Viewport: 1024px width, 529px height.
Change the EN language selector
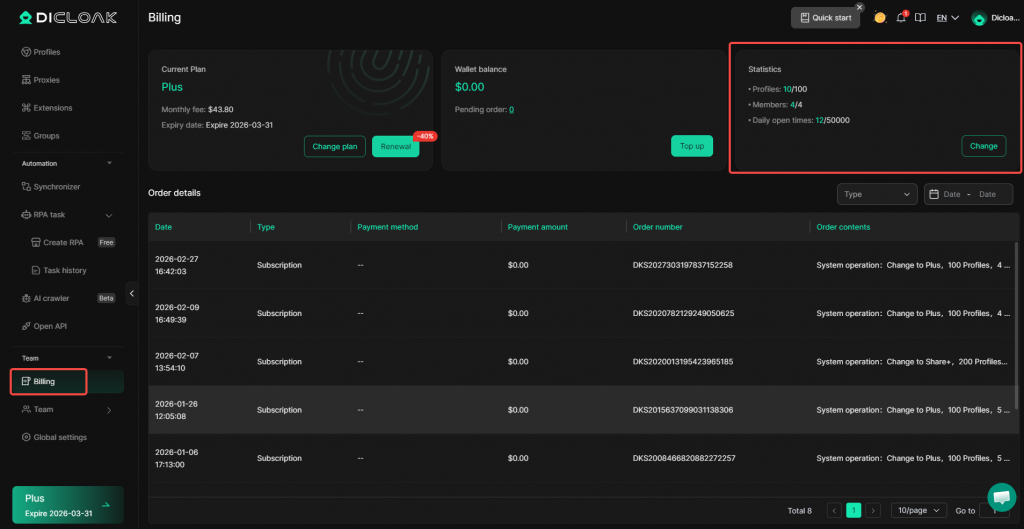tap(947, 18)
